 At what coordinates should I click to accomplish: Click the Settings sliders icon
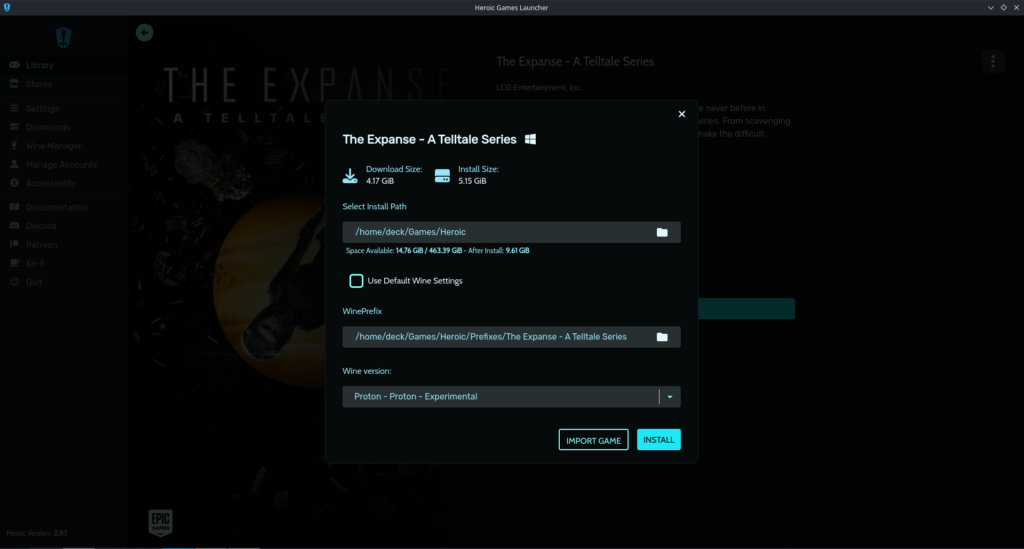(14, 108)
